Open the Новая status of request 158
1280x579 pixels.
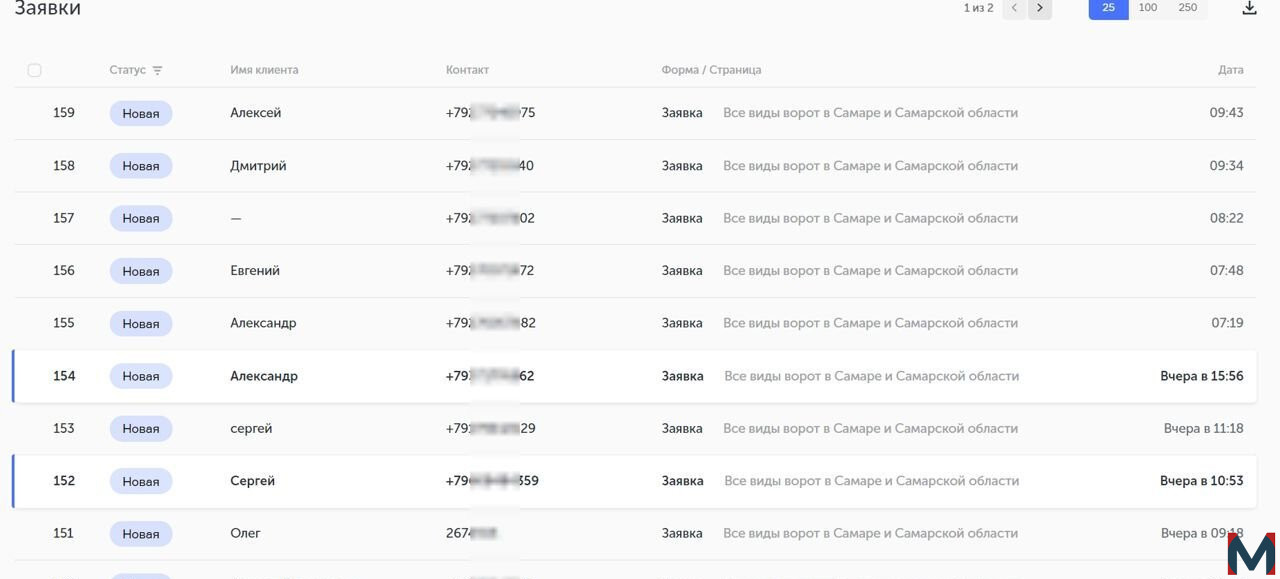[141, 166]
